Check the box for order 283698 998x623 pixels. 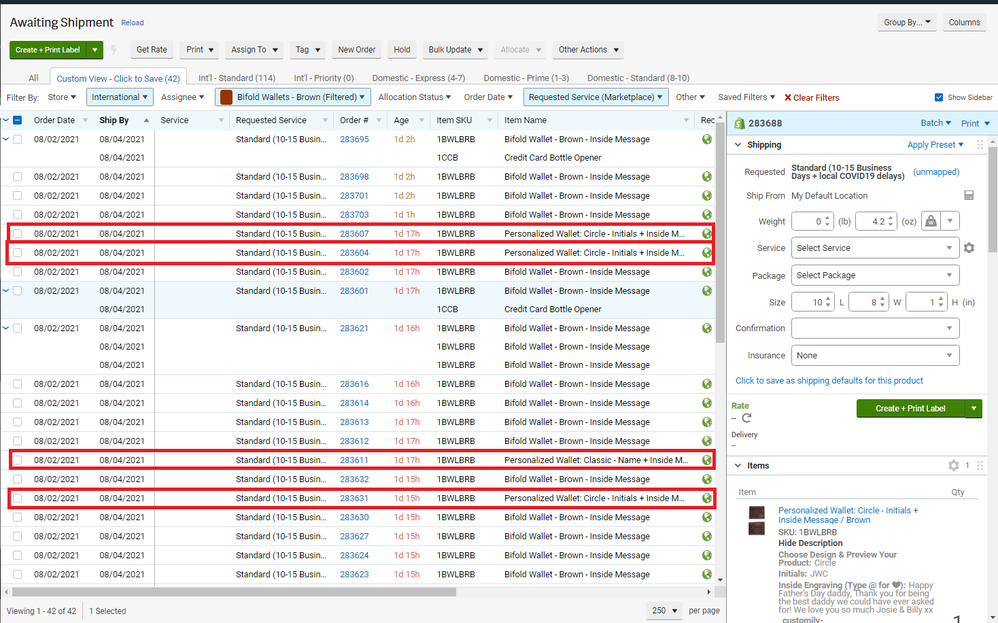[x=17, y=177]
